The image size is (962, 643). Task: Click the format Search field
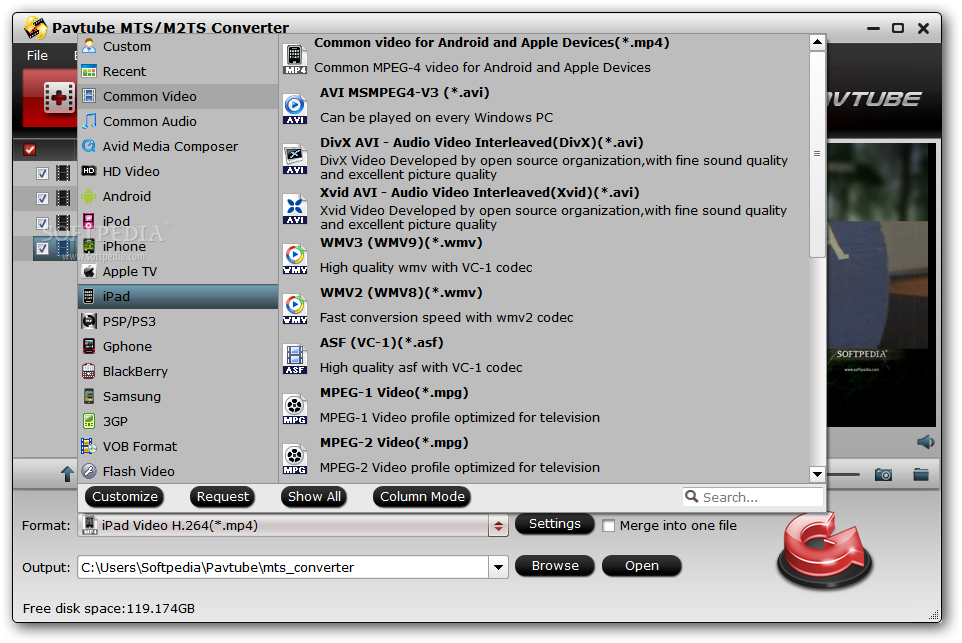(x=753, y=497)
